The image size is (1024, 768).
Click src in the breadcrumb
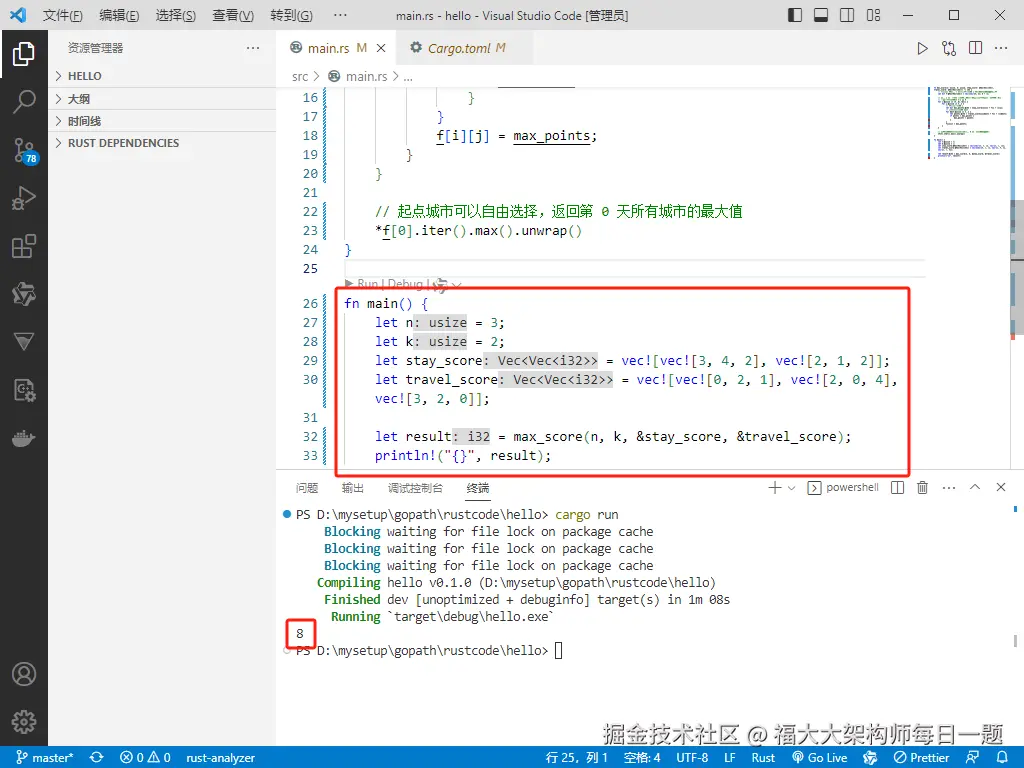click(x=300, y=76)
